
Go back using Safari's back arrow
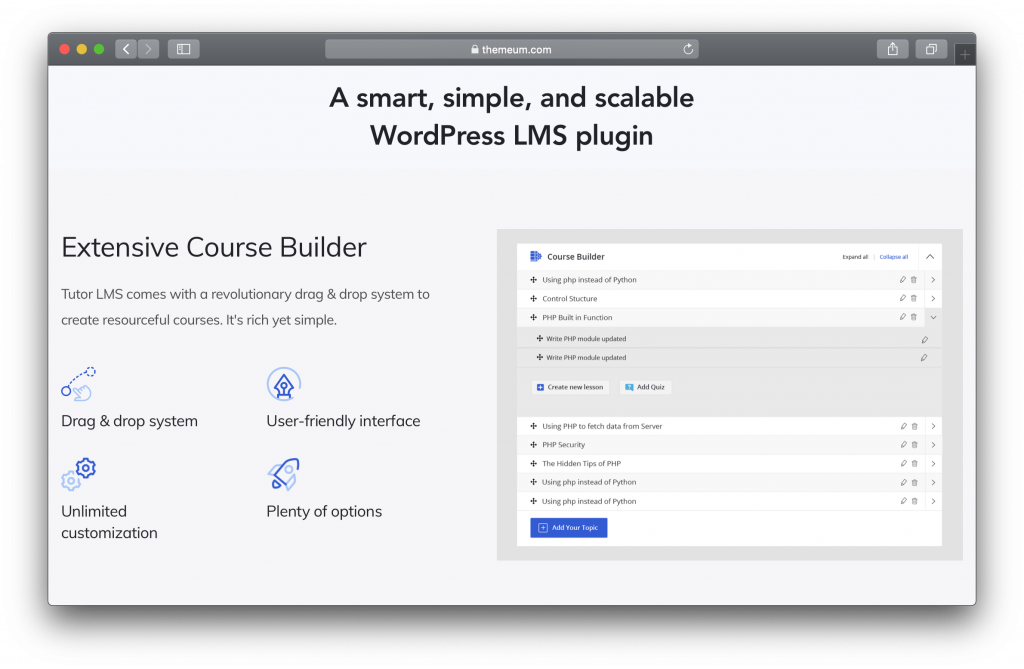[126, 49]
